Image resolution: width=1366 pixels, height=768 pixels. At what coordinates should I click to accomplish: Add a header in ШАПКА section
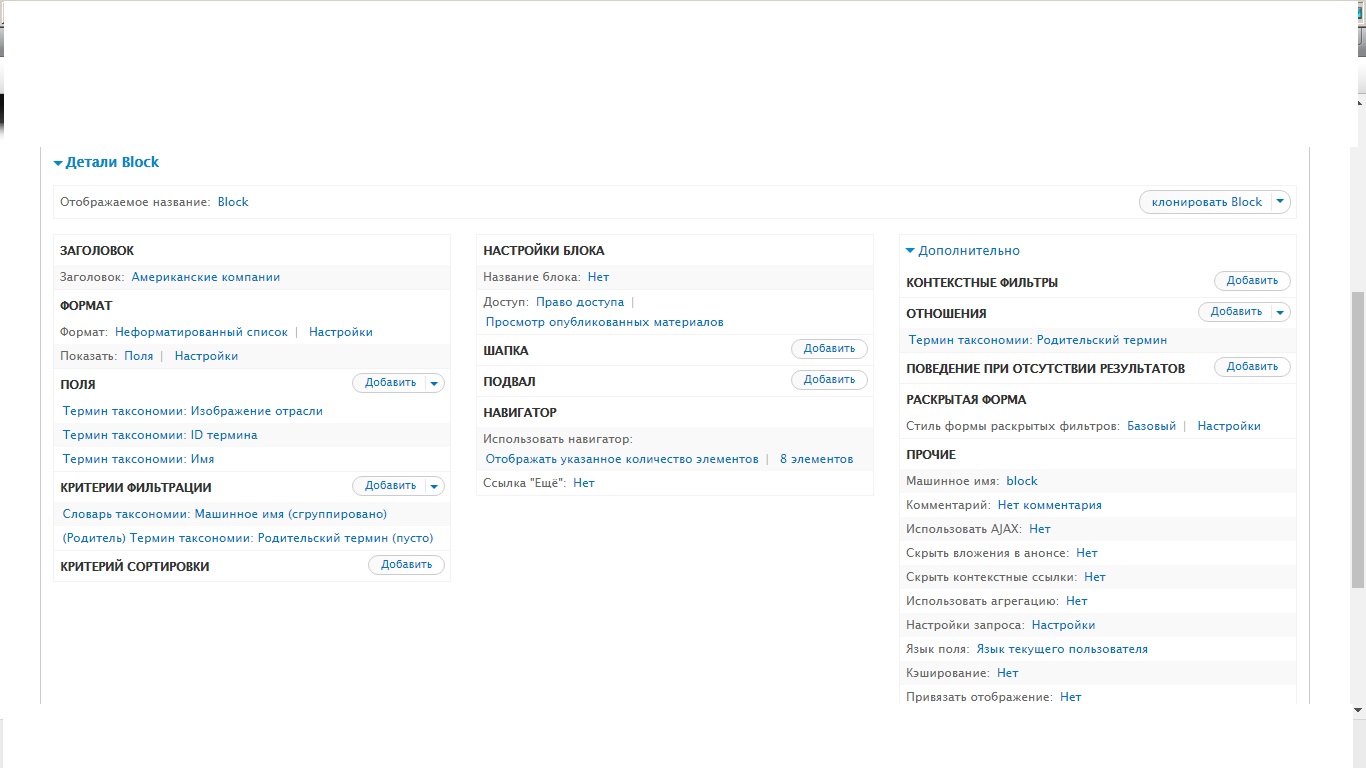pyautogui.click(x=829, y=349)
